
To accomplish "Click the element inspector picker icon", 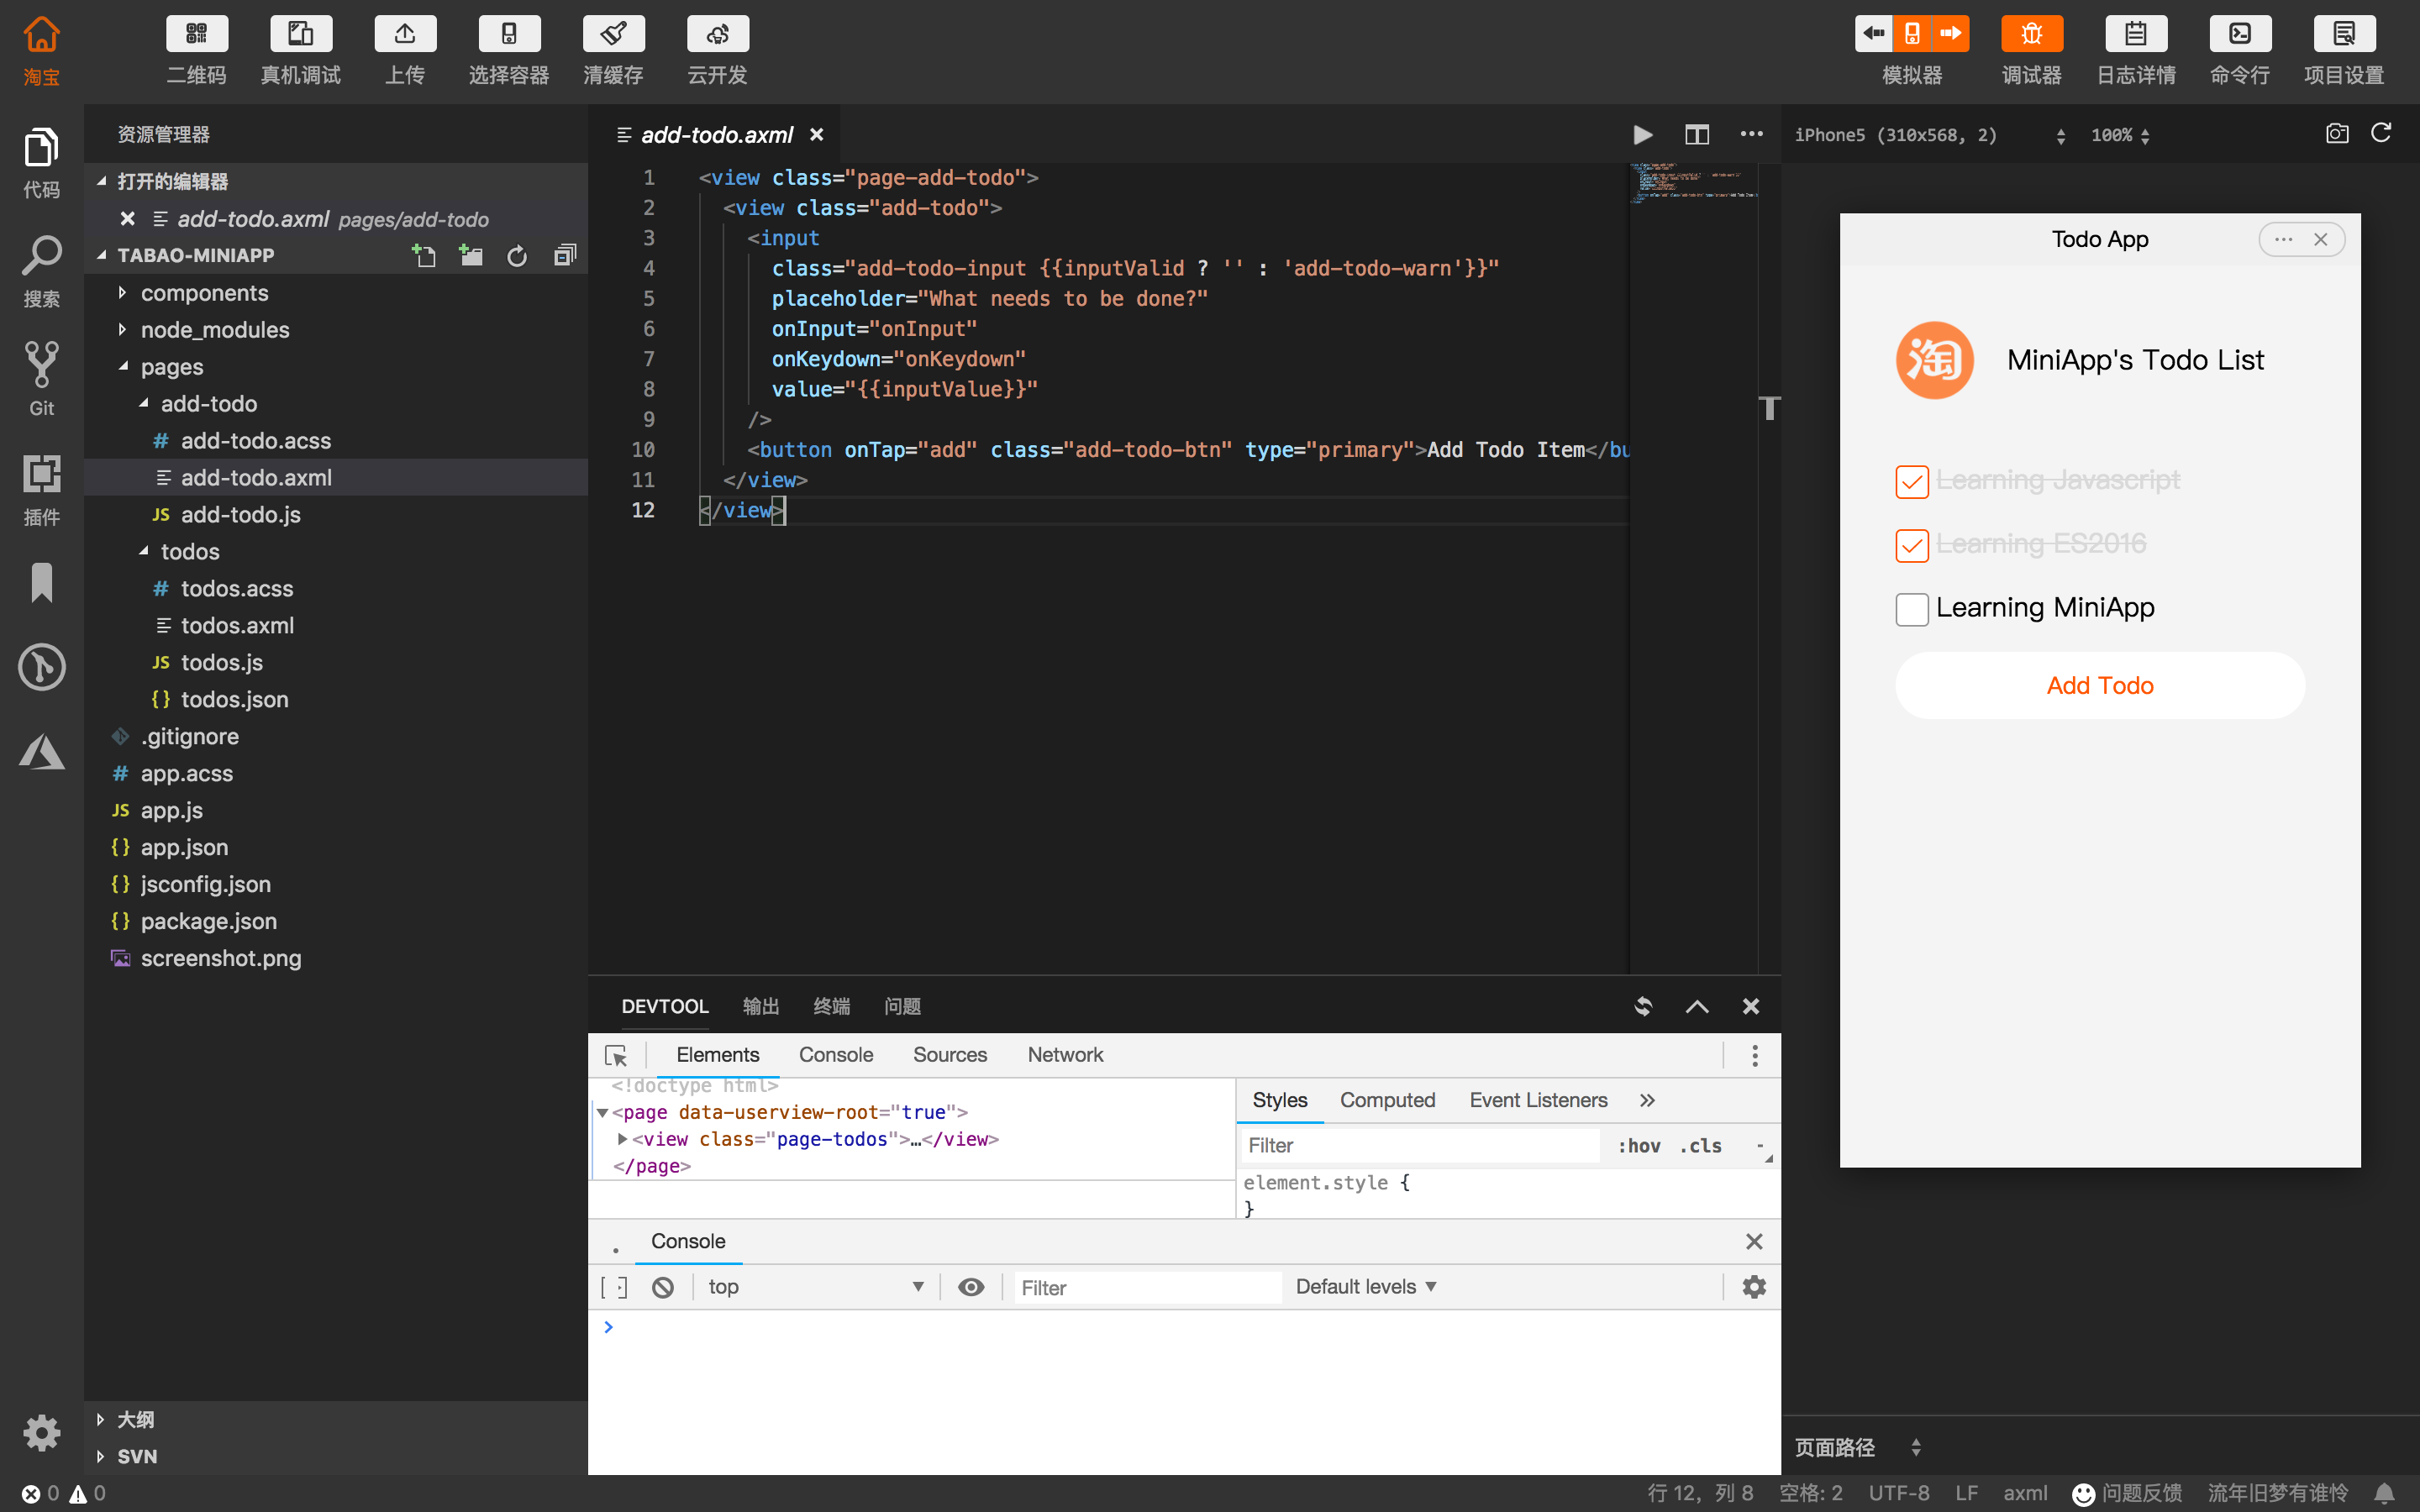I will pyautogui.click(x=616, y=1055).
